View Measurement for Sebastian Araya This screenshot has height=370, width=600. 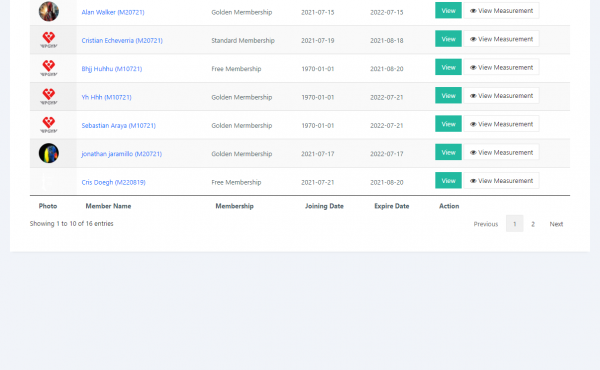coord(501,124)
